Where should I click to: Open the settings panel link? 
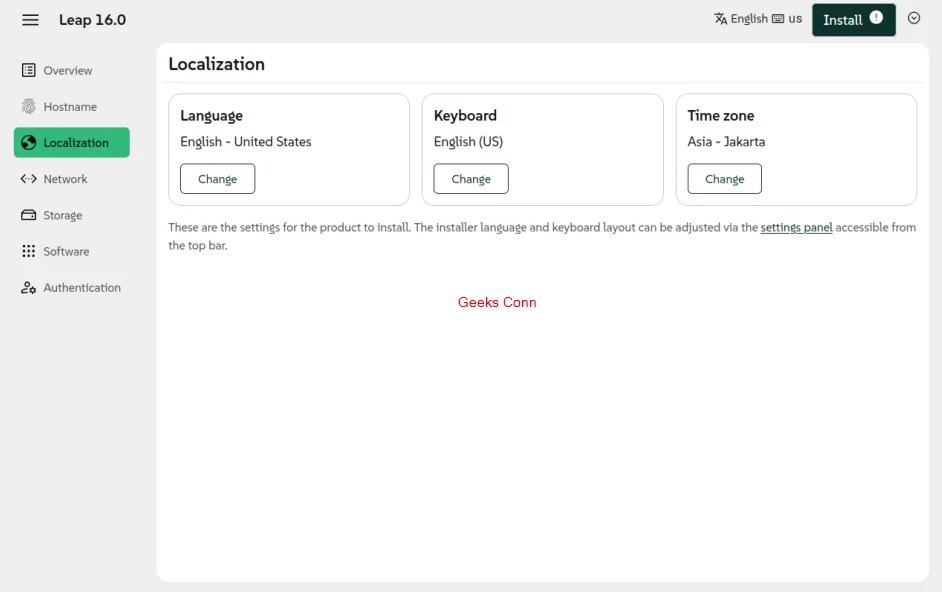coord(796,227)
